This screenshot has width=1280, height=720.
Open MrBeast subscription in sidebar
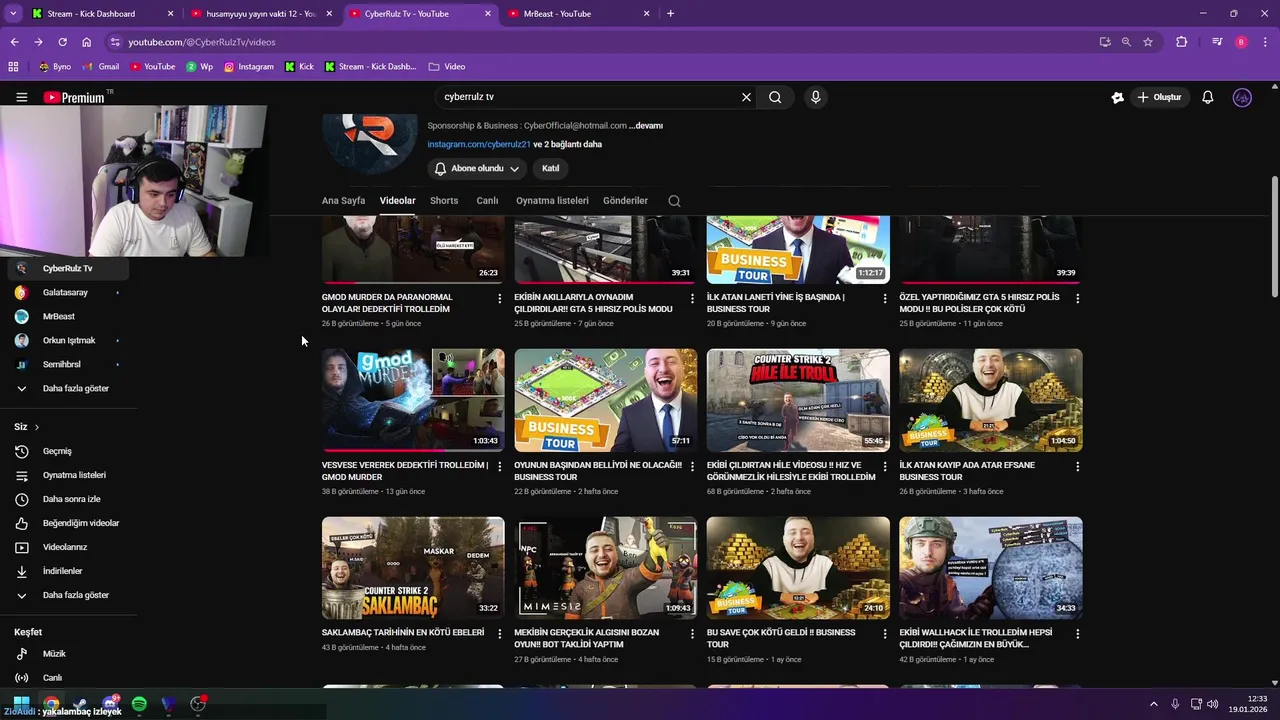coord(69,317)
